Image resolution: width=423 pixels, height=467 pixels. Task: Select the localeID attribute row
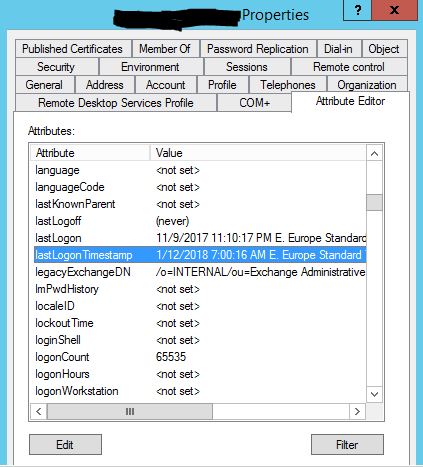pos(199,306)
